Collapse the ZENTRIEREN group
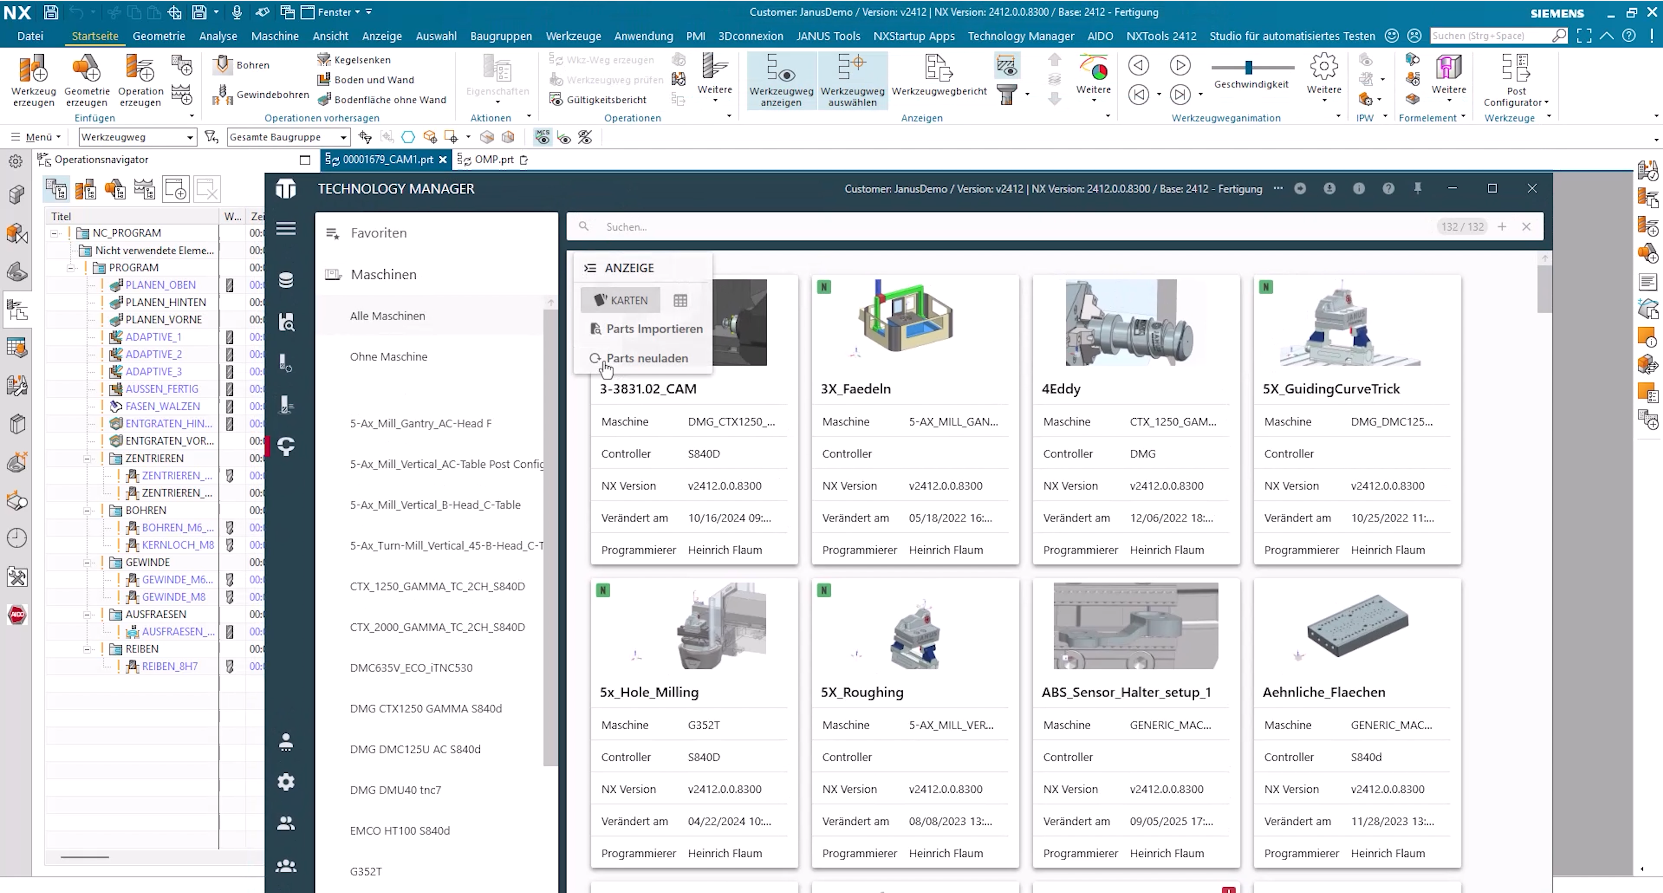 [88, 458]
